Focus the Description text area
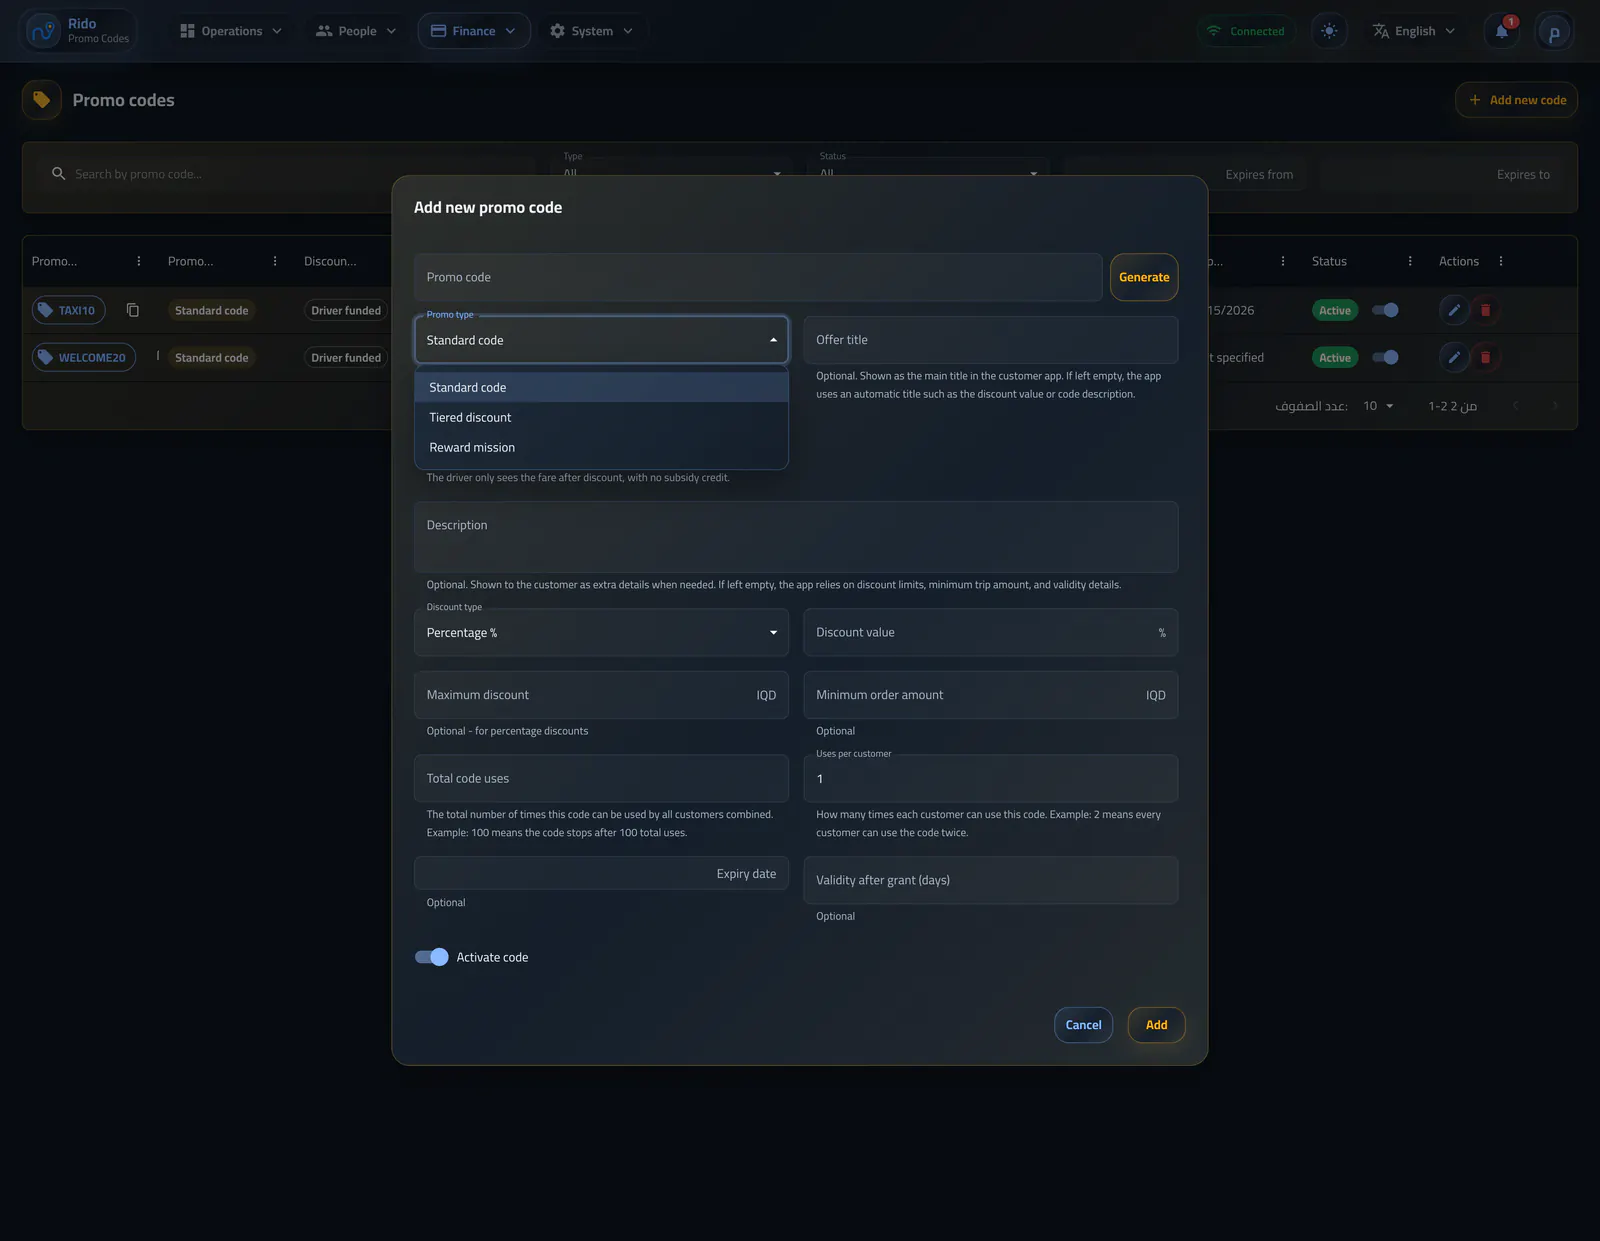Image resolution: width=1600 pixels, height=1241 pixels. tap(796, 537)
